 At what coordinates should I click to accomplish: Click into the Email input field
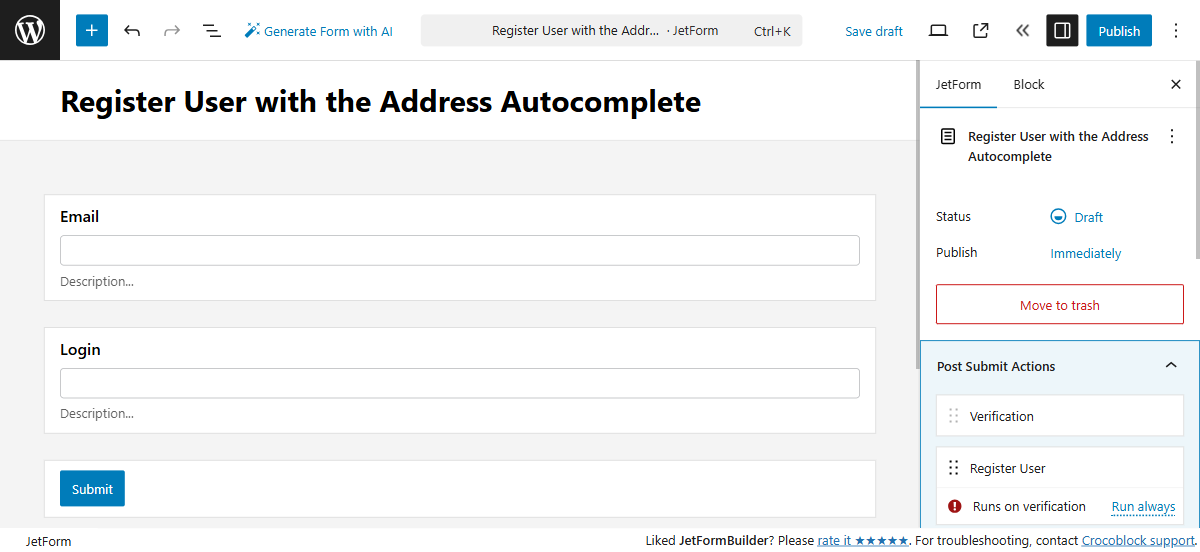[x=460, y=250]
